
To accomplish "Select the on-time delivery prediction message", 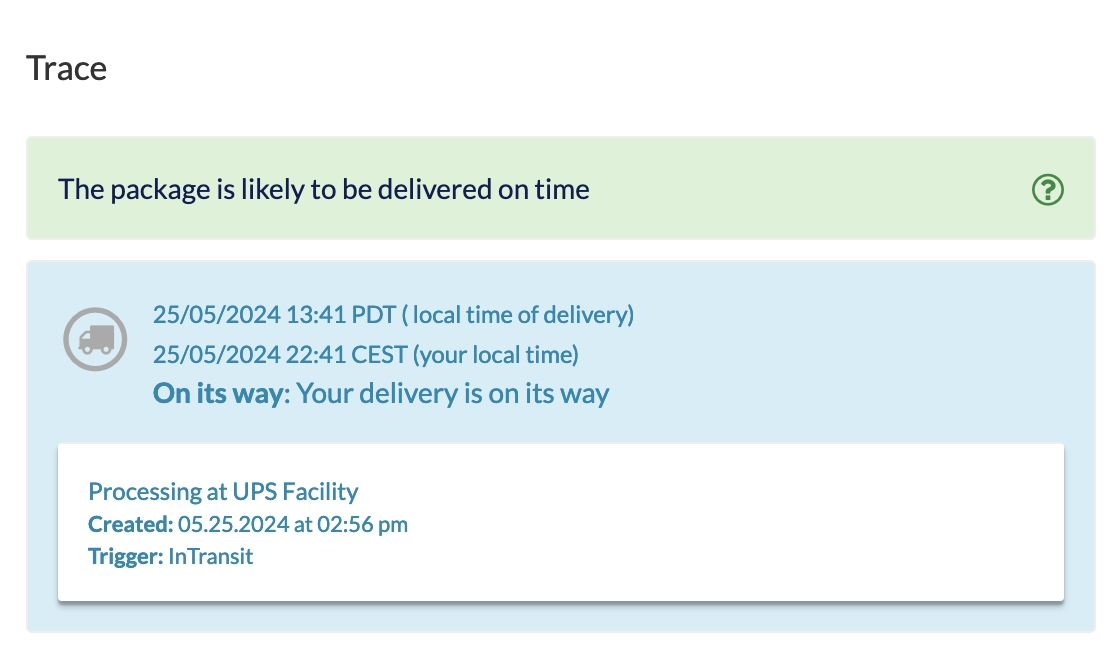I will (323, 189).
